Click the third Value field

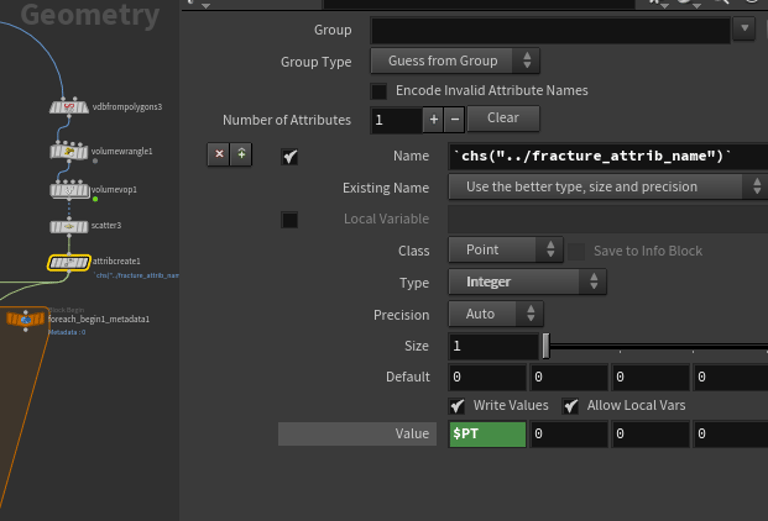coord(651,434)
